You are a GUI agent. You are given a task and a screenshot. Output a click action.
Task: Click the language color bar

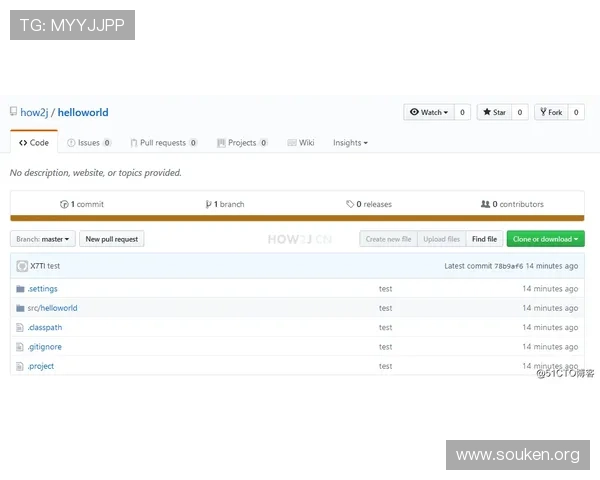(x=297, y=218)
